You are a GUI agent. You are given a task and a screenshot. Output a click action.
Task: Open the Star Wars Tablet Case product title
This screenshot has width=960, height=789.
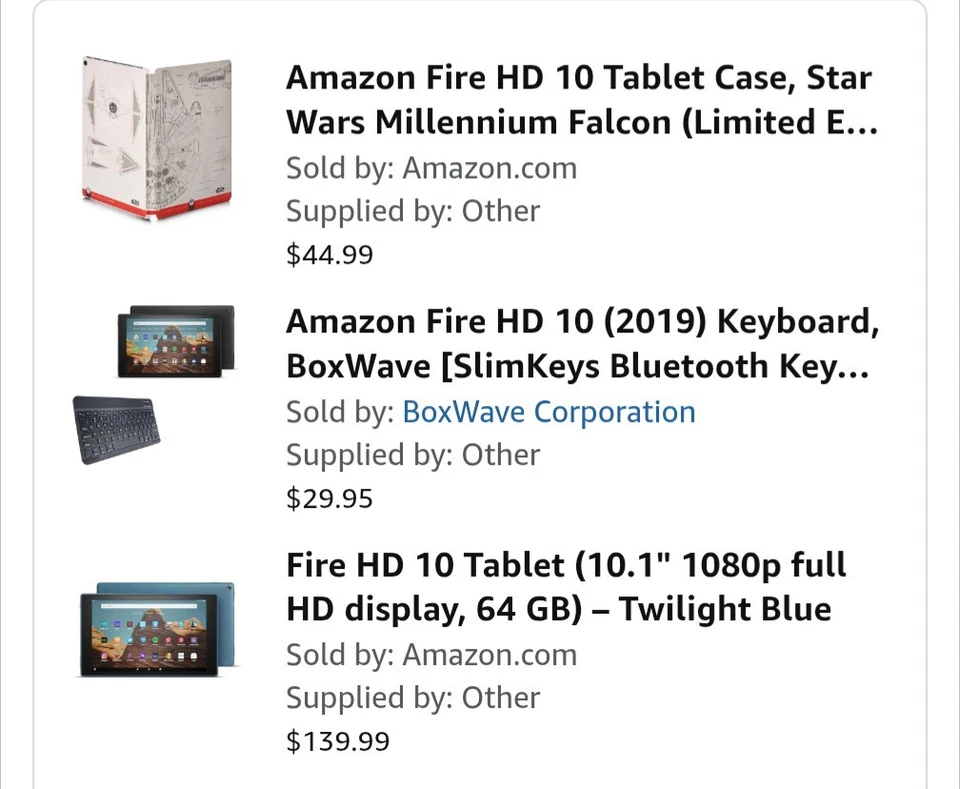[579, 100]
